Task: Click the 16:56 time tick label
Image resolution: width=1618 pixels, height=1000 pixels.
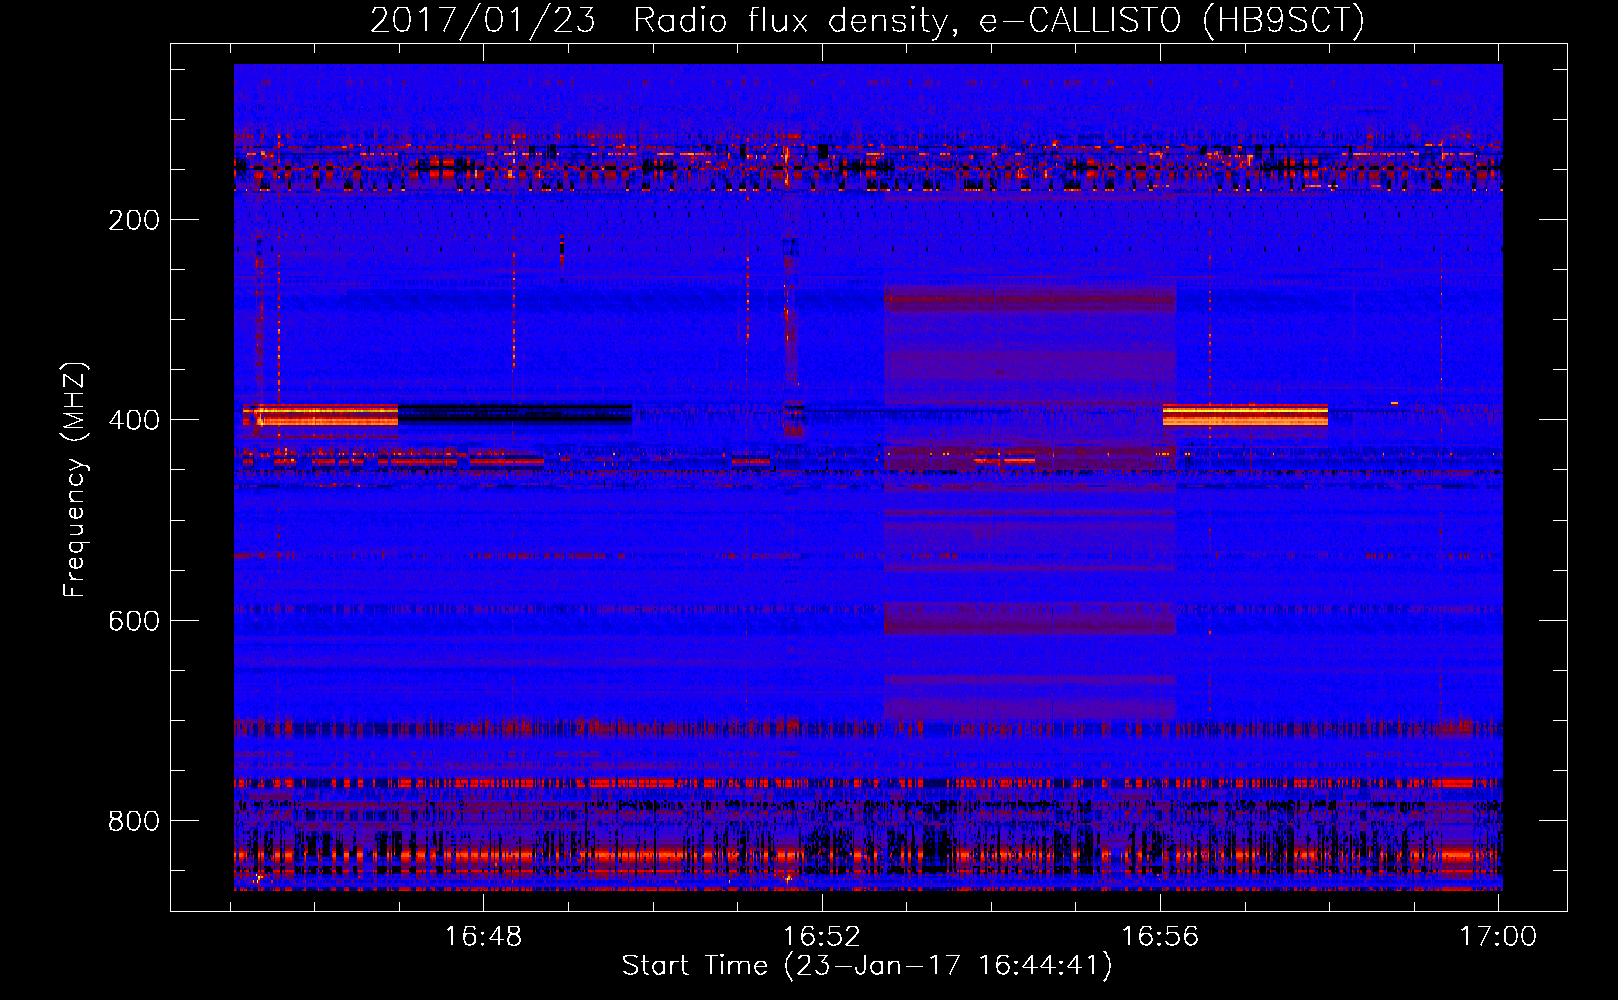Action: click(1160, 936)
